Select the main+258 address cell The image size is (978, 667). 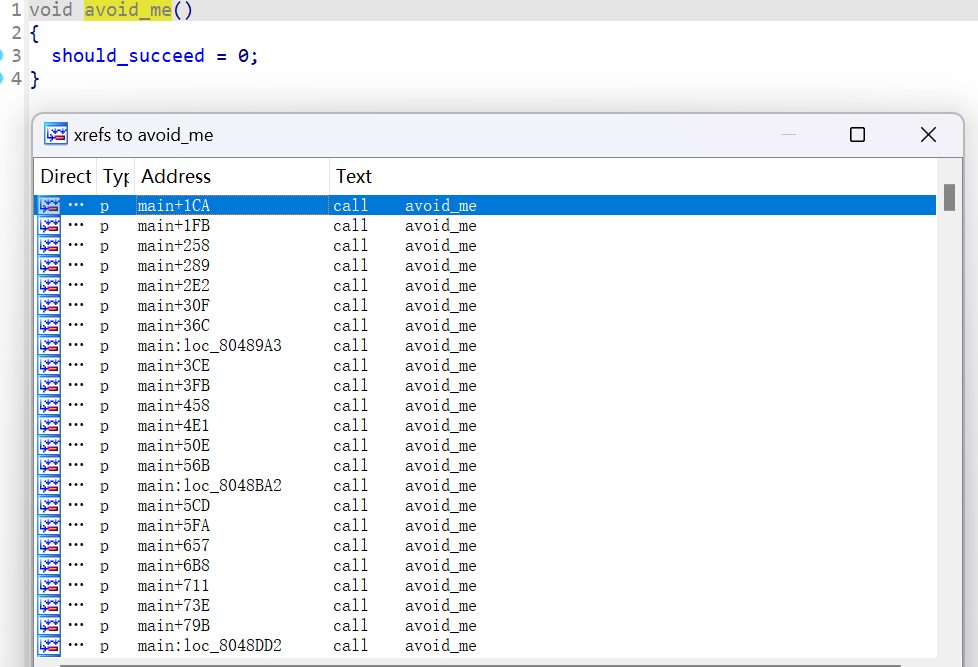tap(232, 245)
